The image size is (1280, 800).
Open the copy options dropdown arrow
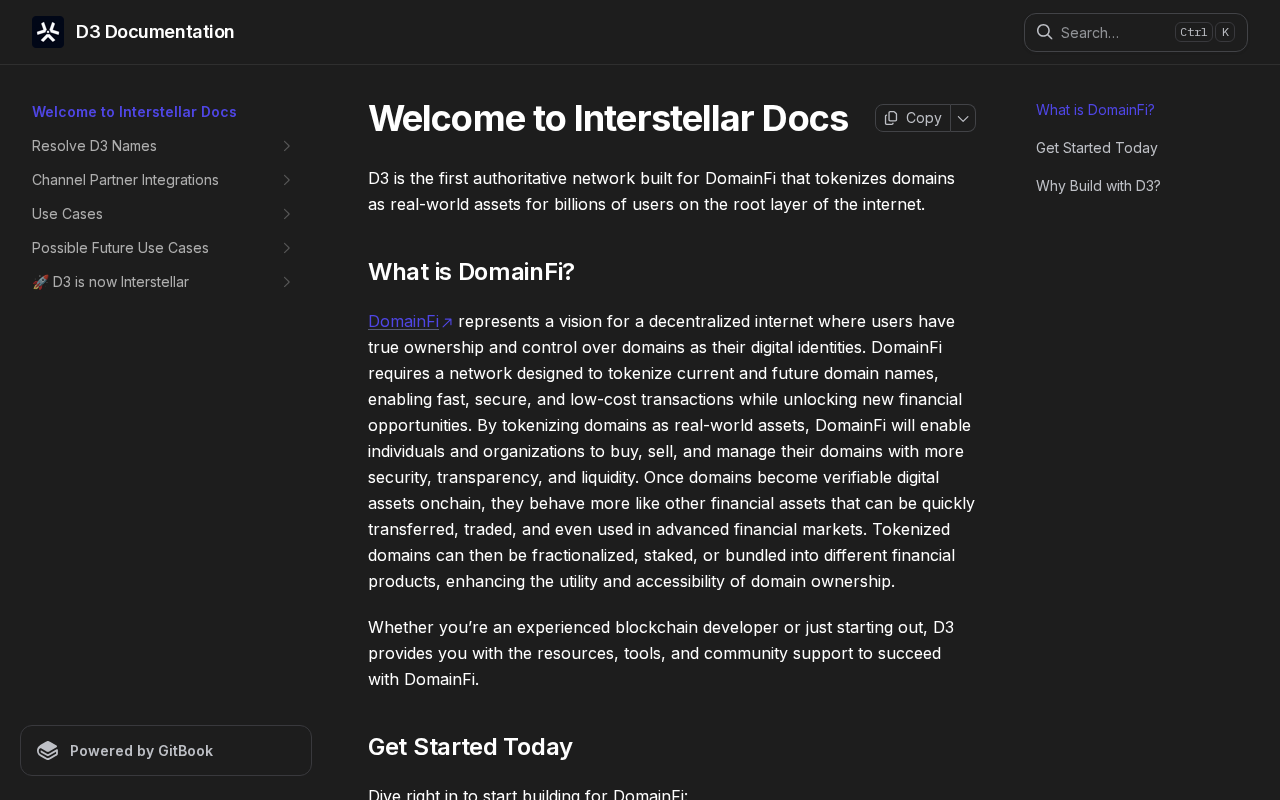[x=963, y=118]
